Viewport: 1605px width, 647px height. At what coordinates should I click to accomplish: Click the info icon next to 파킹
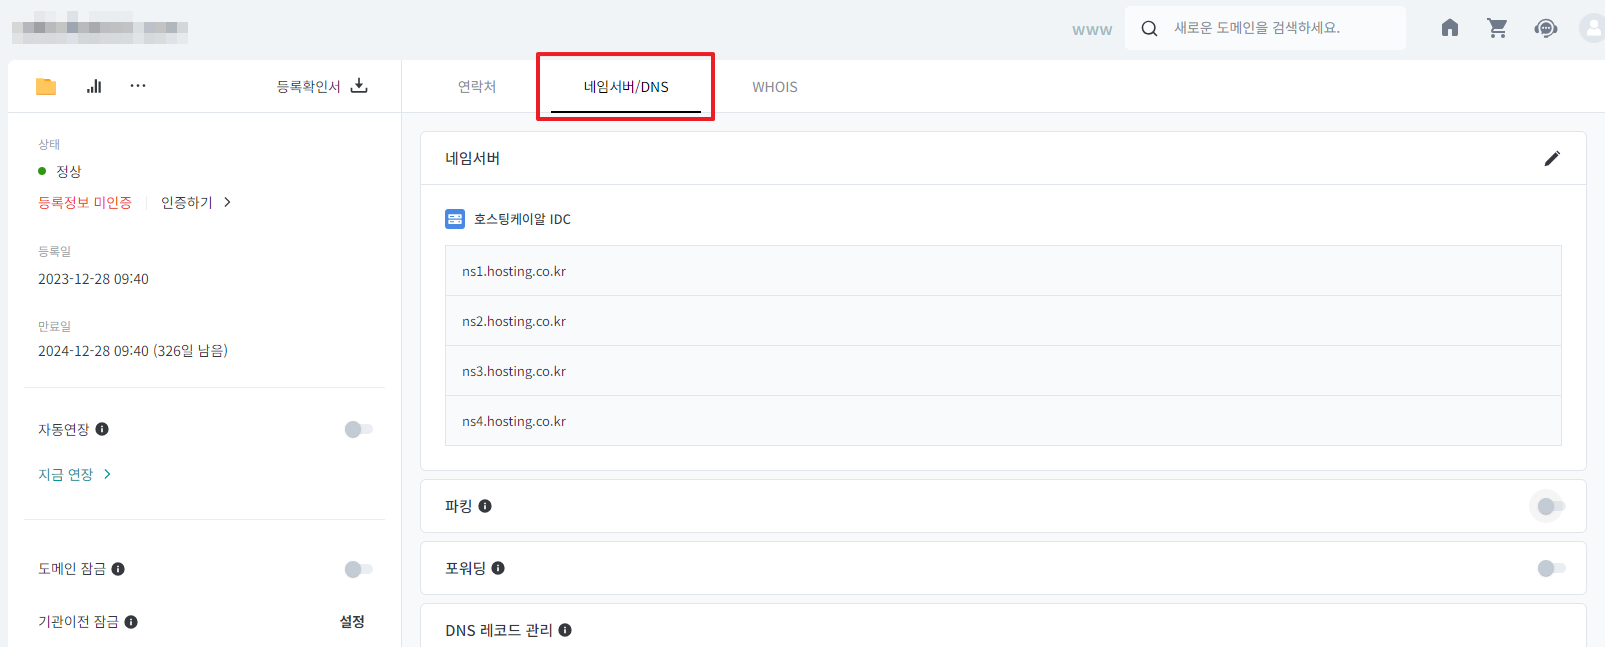click(485, 506)
